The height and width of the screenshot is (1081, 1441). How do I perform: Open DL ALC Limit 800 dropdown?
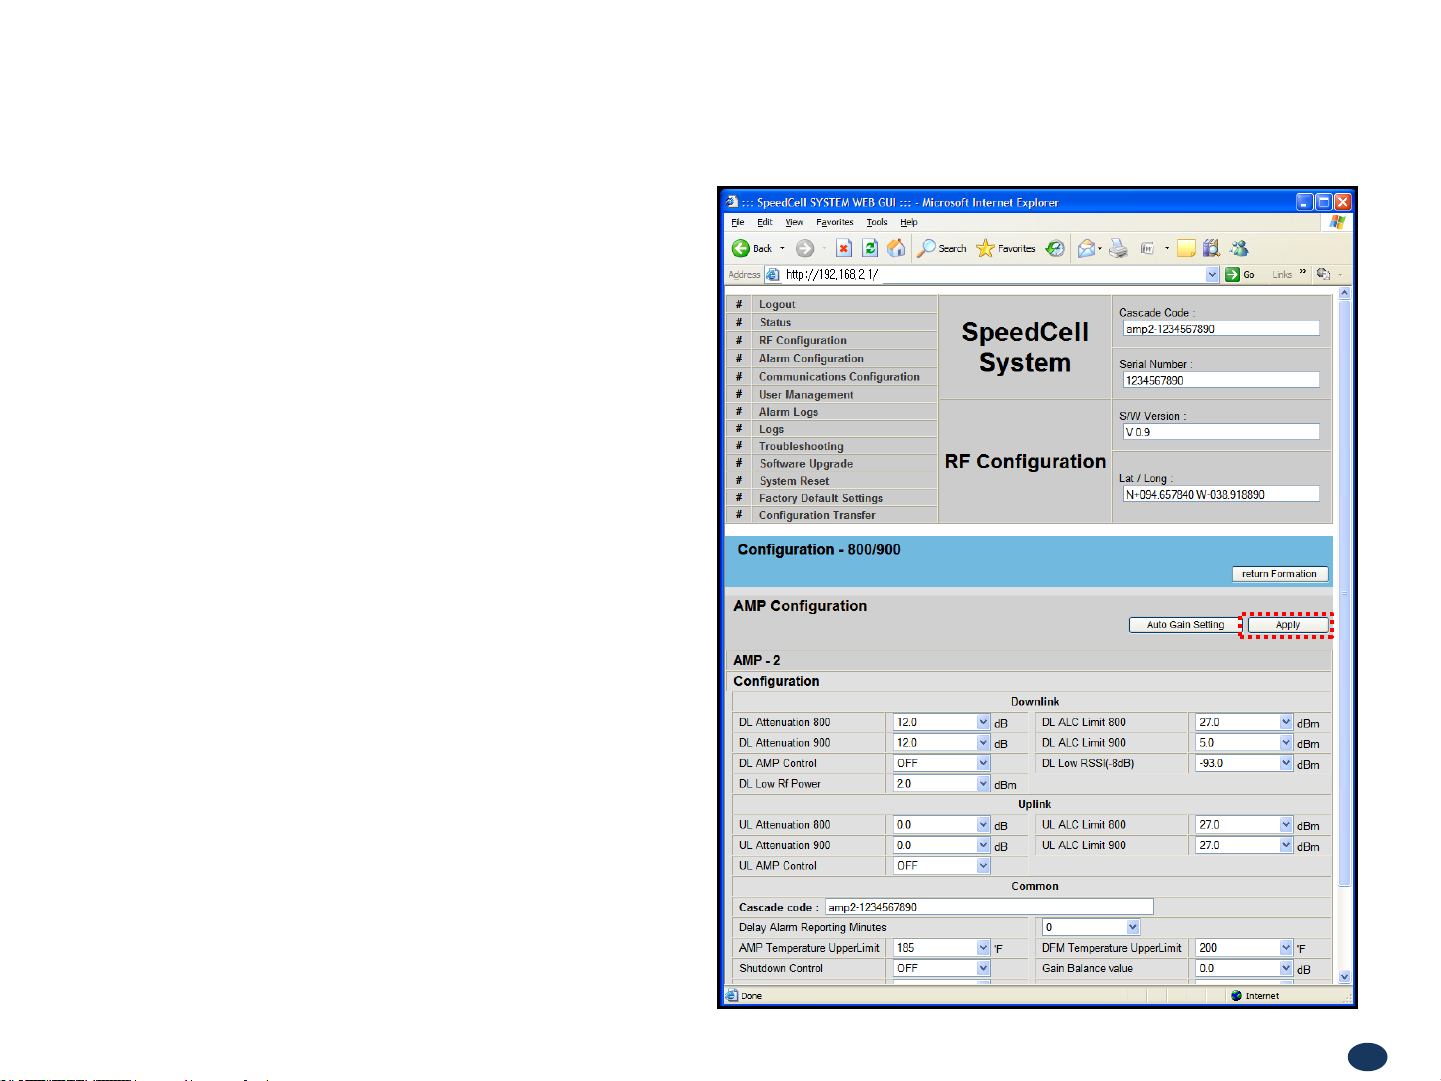[1286, 722]
